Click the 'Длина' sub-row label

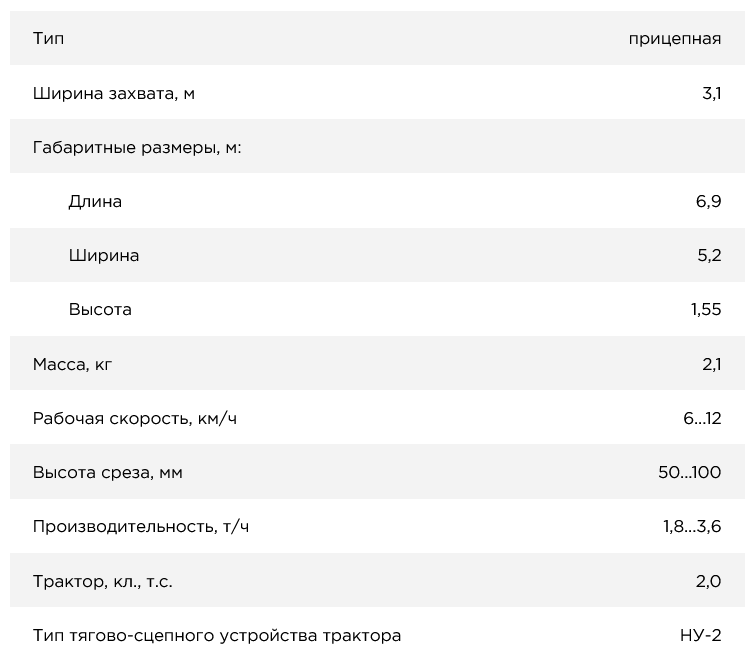[x=95, y=202]
